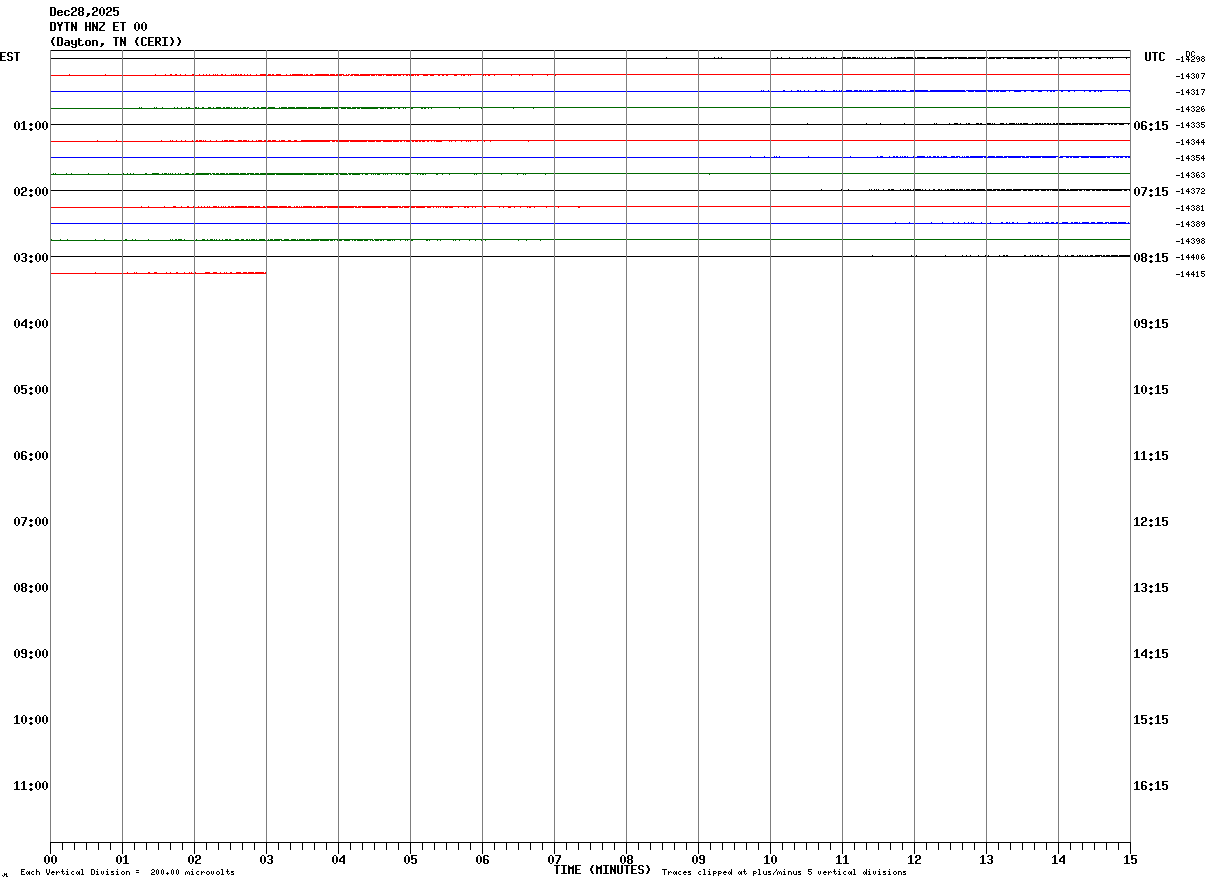Select the '07:00' EST time label

point(31,521)
